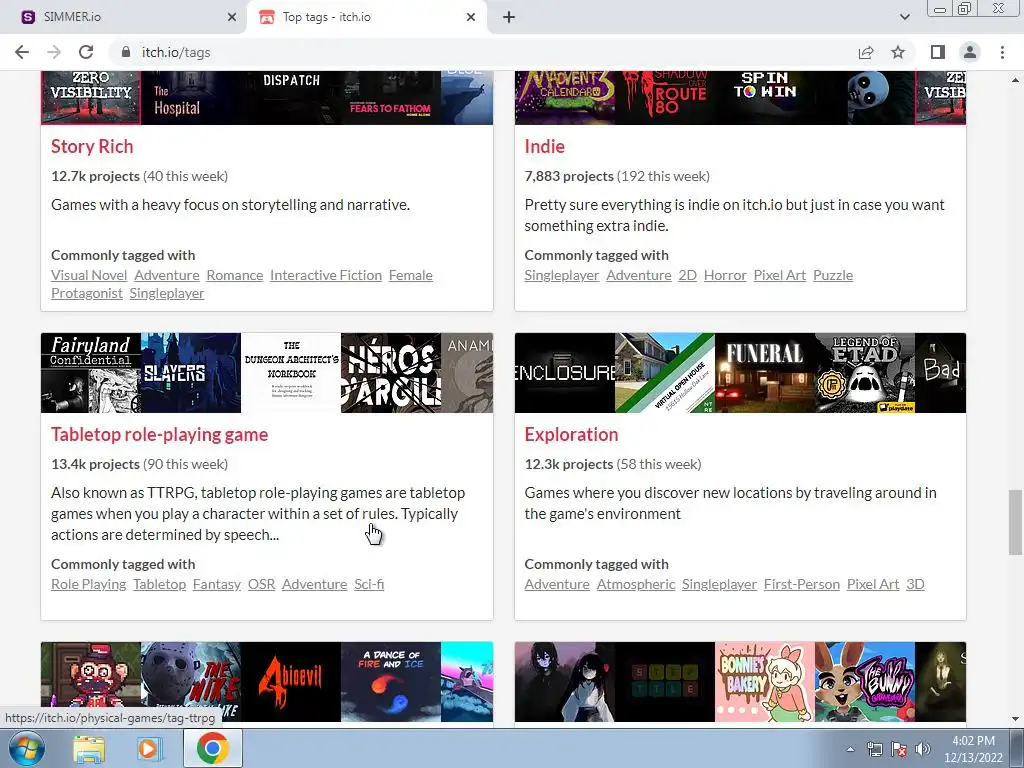Open the Slayers game thumbnail
Image resolution: width=1024 pixels, height=768 pixels.
point(191,373)
